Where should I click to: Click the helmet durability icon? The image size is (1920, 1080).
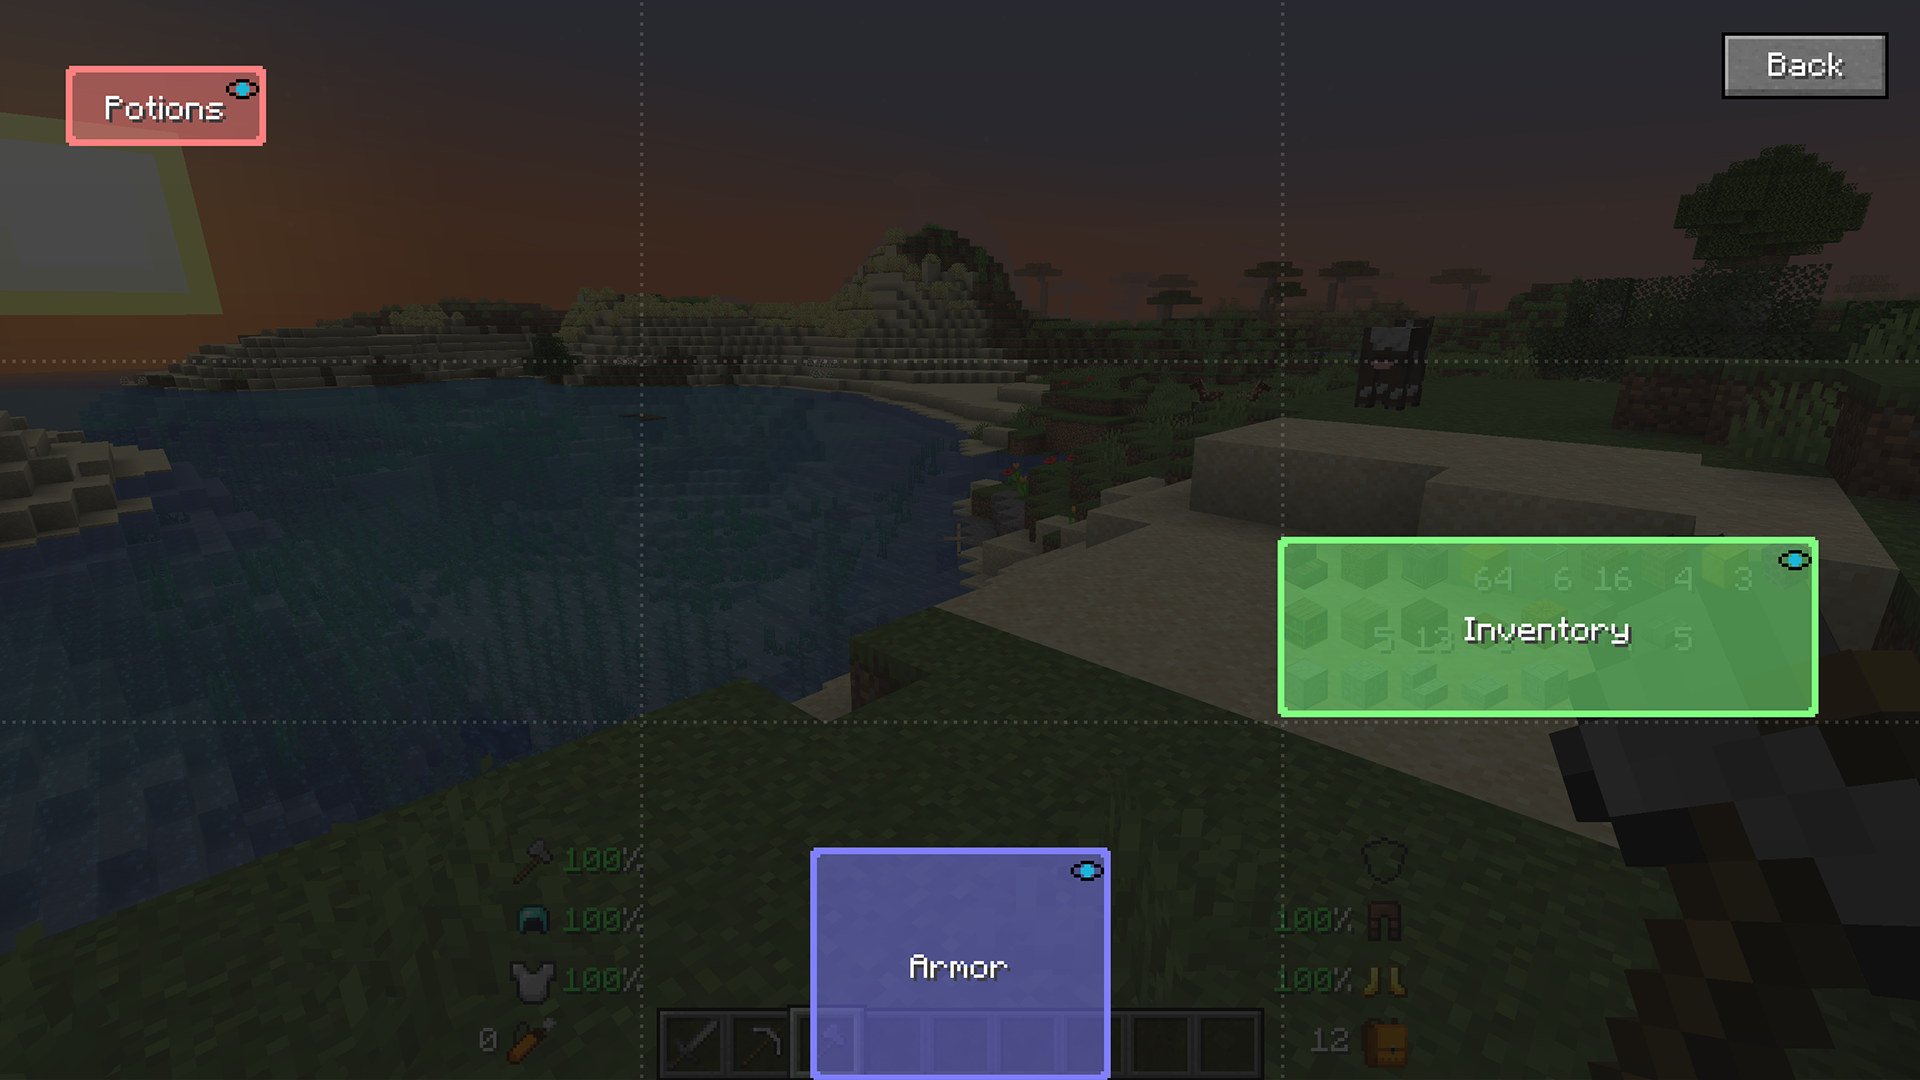click(533, 918)
